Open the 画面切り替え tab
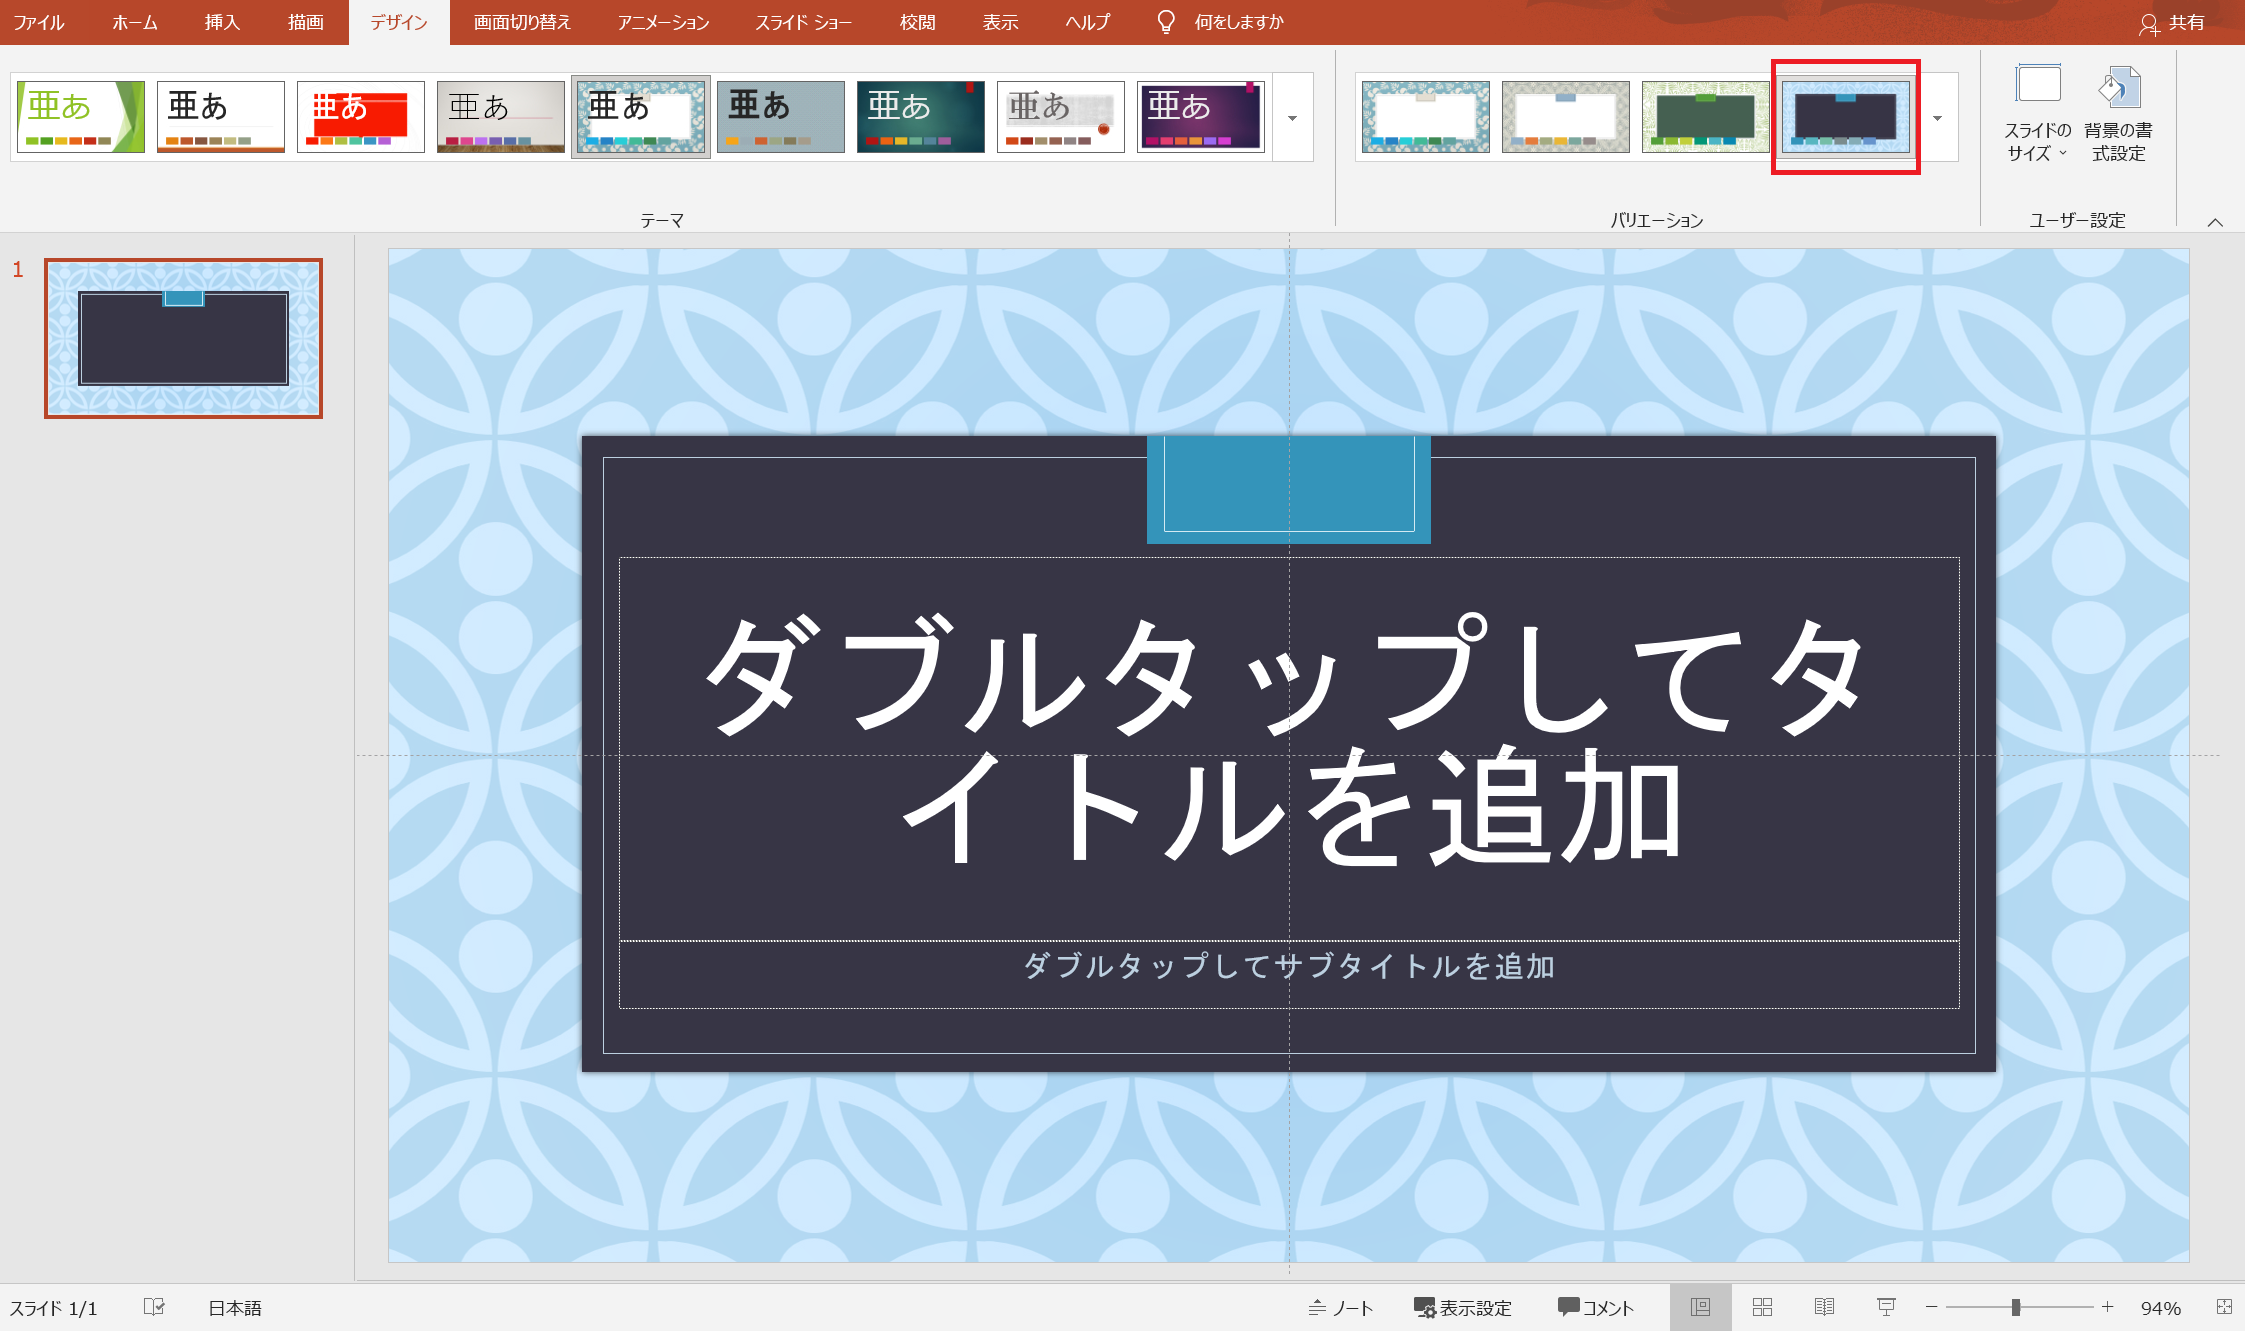Viewport: 2245px width, 1331px height. point(522,22)
